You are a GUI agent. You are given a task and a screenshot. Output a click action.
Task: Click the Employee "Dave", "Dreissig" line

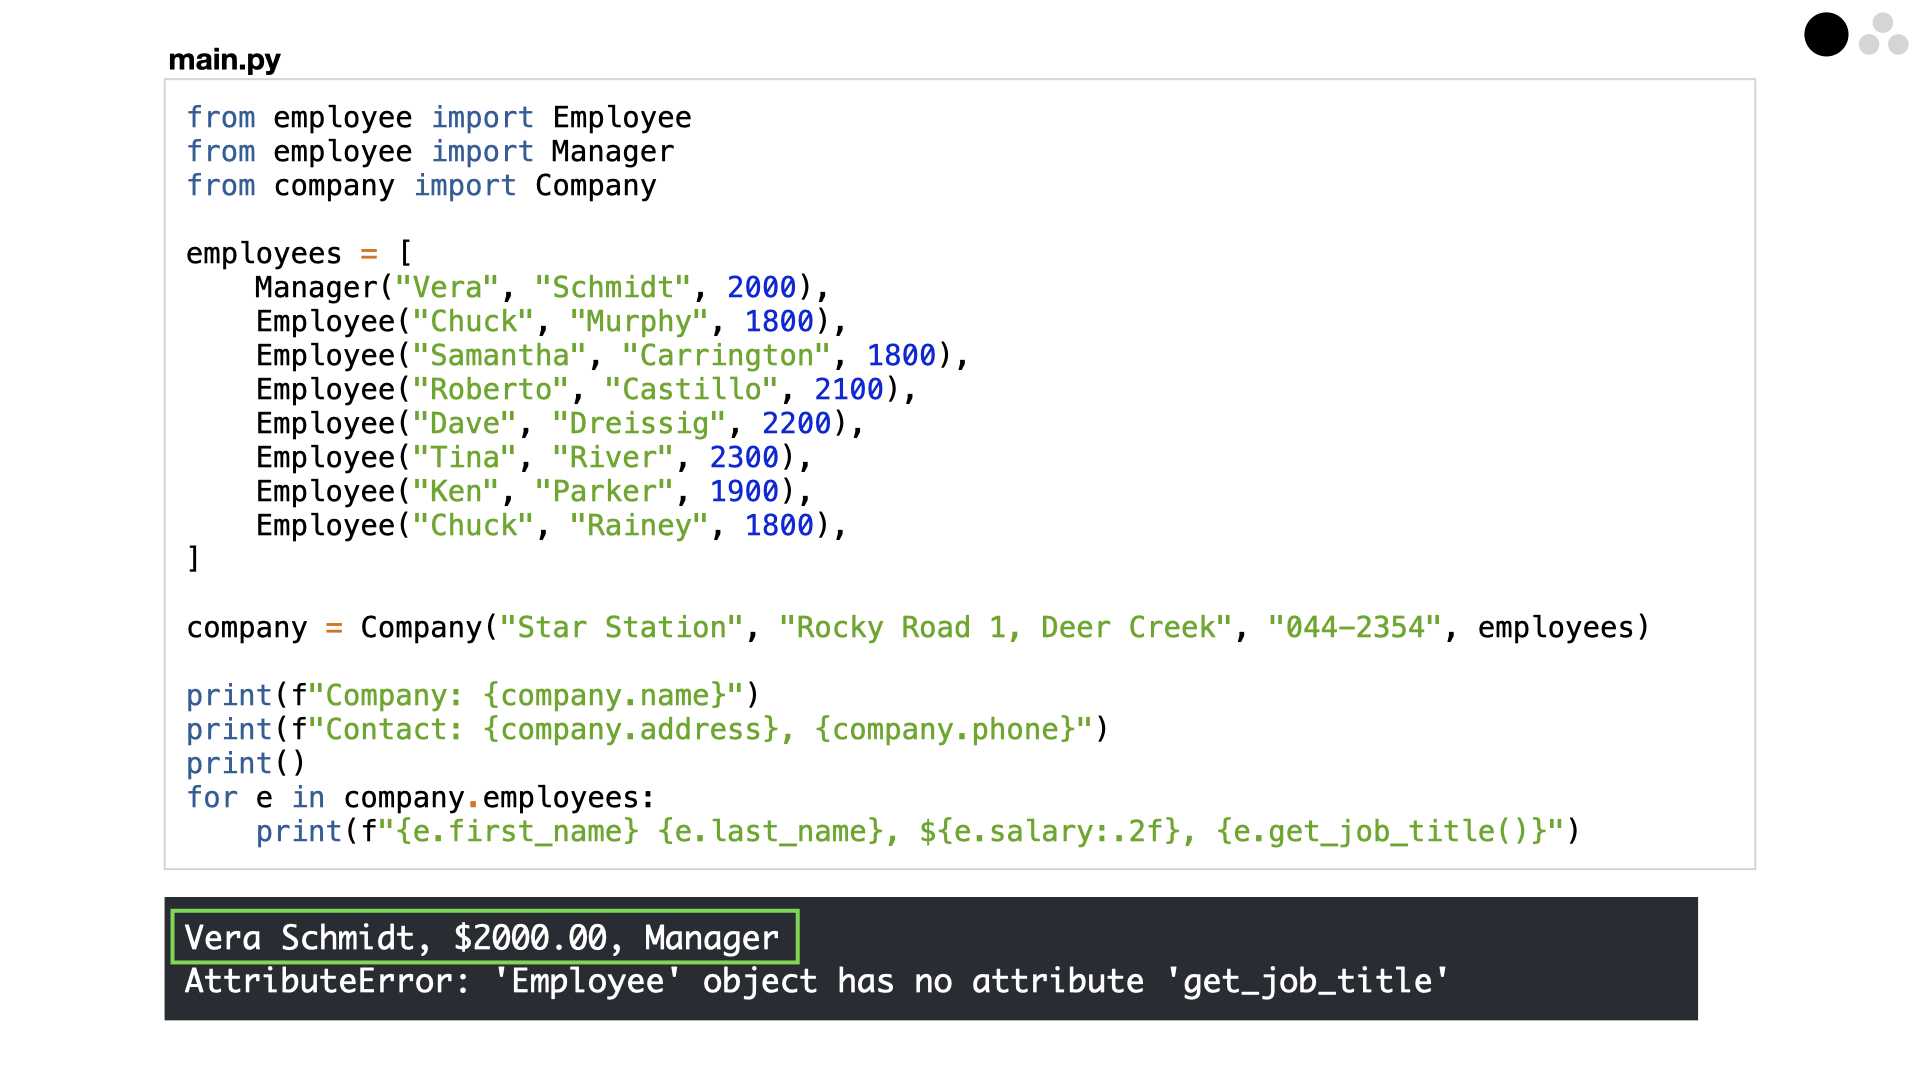tap(560, 424)
